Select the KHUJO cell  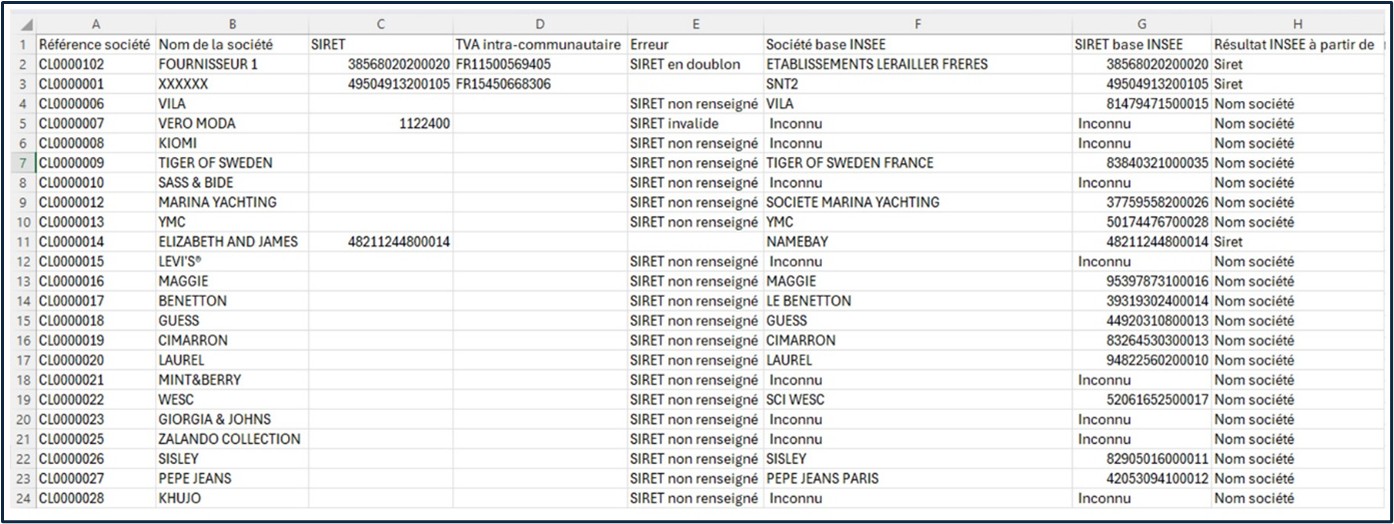[232, 498]
